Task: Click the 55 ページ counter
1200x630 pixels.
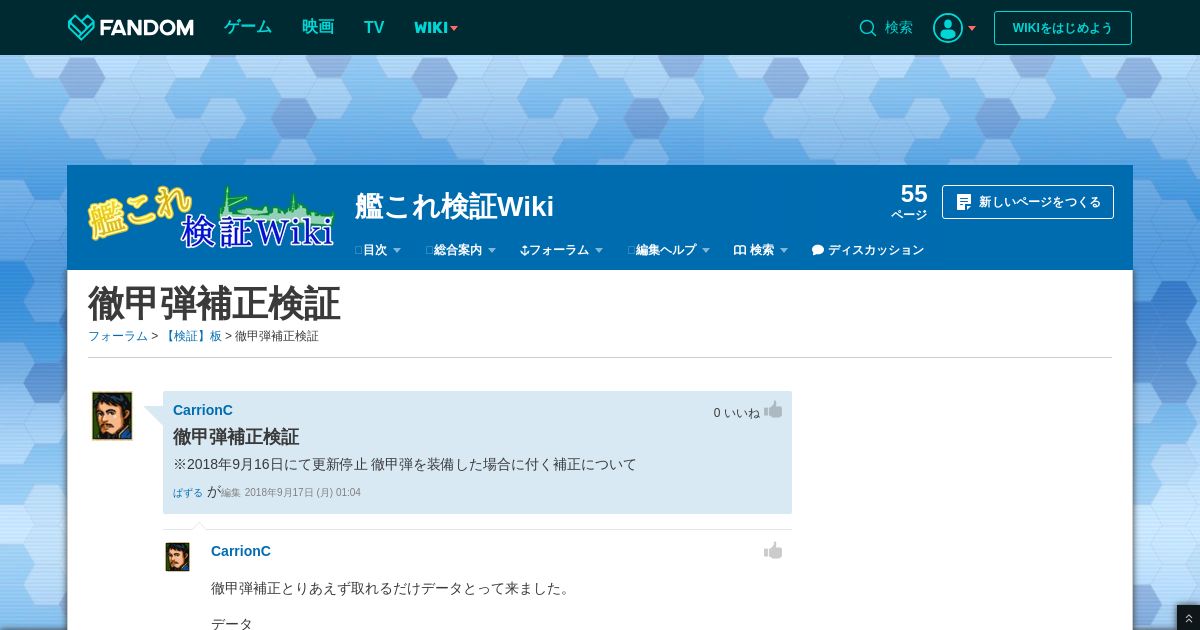Action: 910,201
